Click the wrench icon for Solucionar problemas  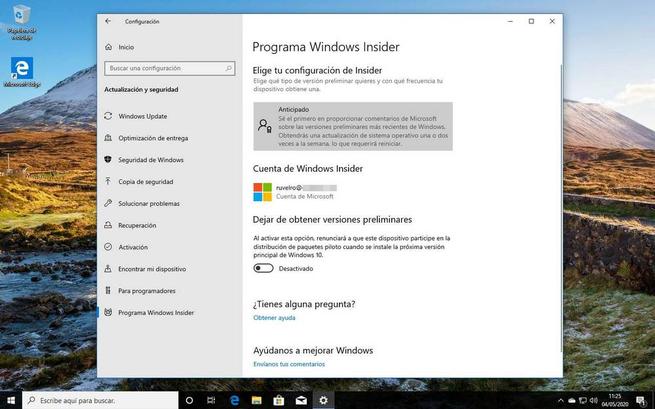coord(108,203)
